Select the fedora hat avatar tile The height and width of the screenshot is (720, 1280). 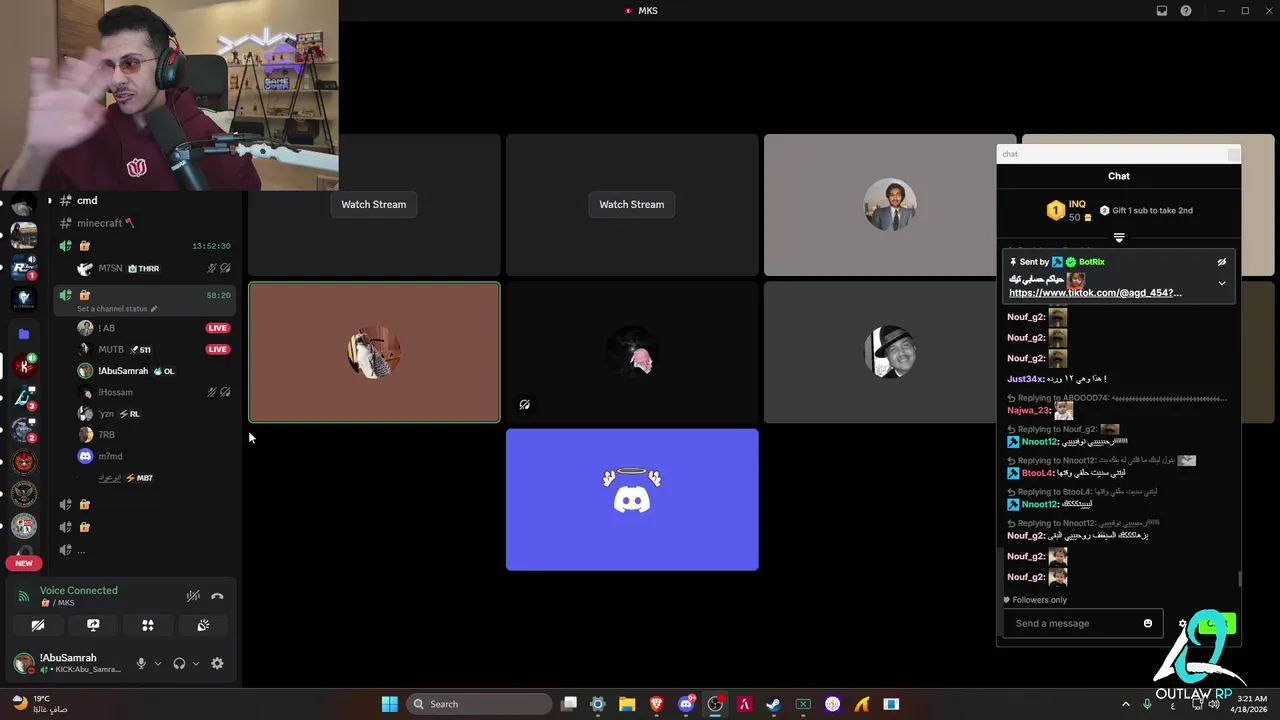(880, 352)
